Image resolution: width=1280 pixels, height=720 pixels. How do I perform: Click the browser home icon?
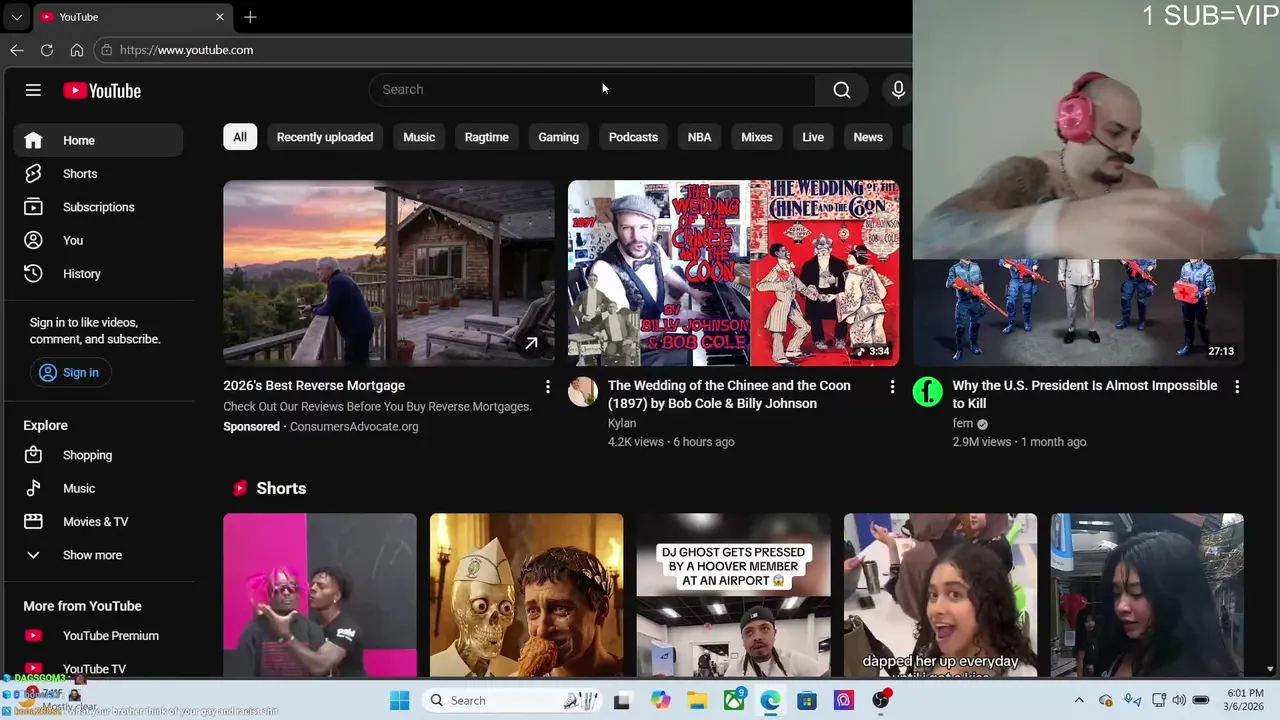click(77, 50)
